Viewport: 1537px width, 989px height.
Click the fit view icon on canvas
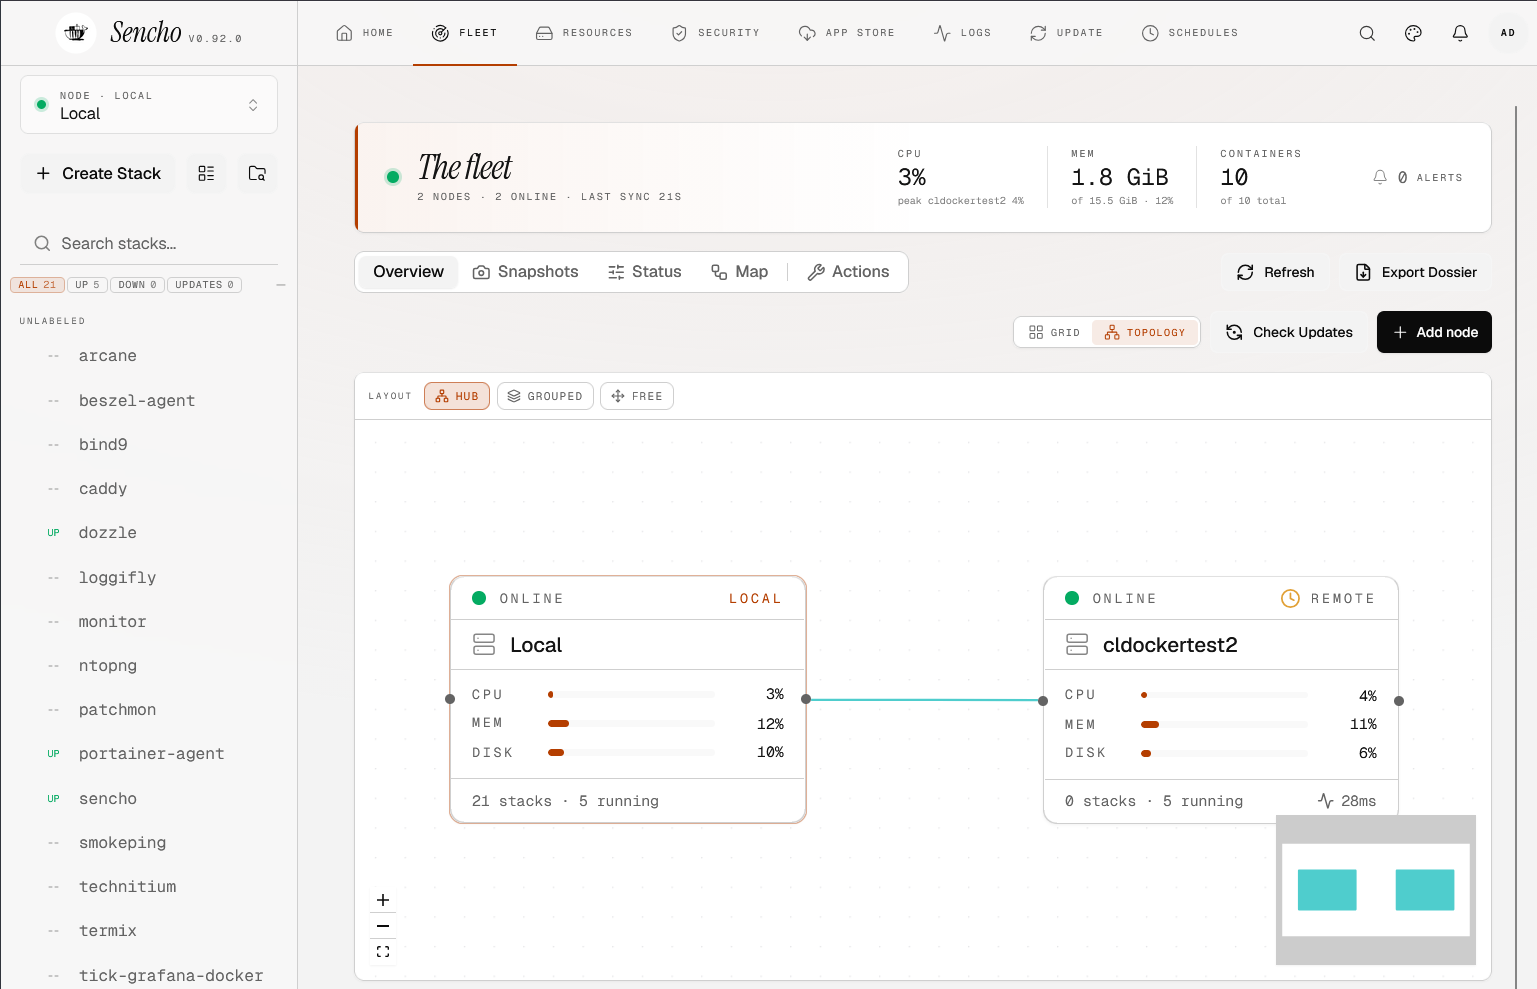[x=383, y=952]
